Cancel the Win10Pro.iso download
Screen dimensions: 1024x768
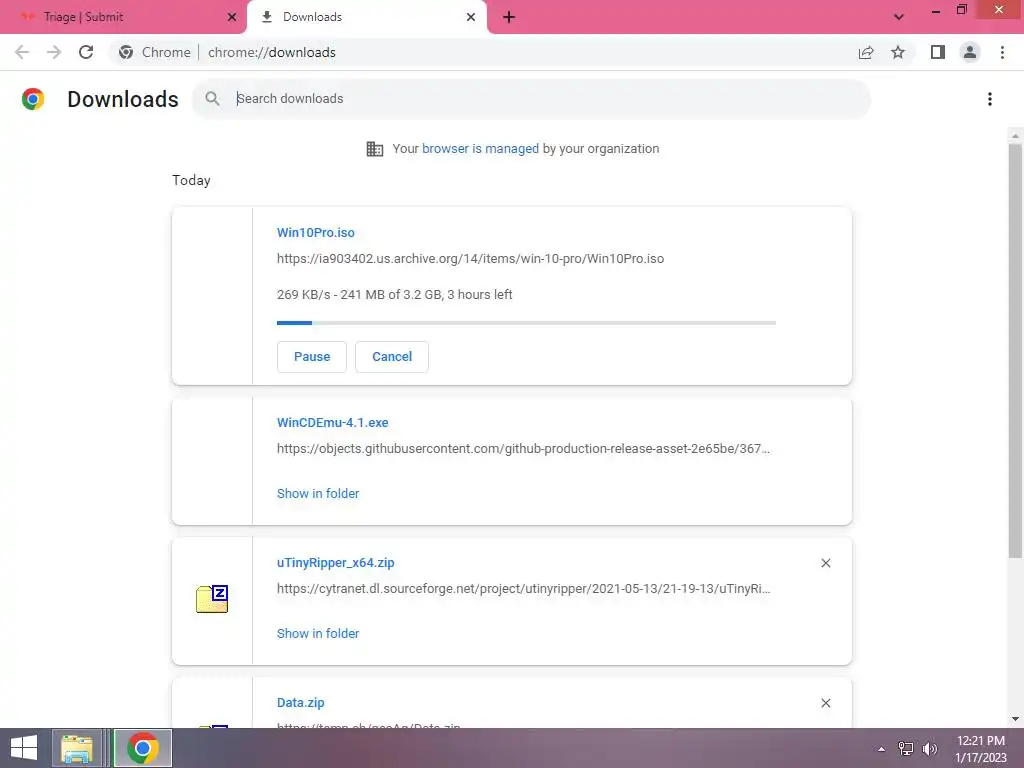coord(392,357)
